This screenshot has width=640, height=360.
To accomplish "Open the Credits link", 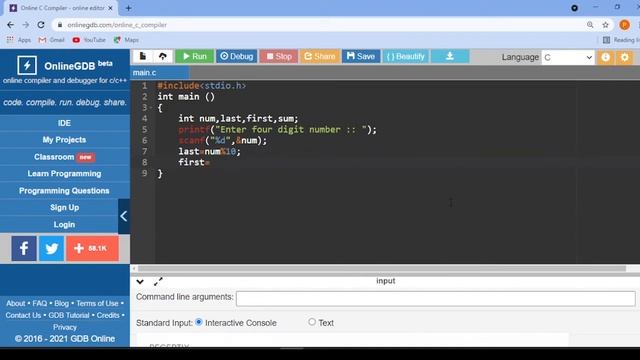I will click(108, 316).
